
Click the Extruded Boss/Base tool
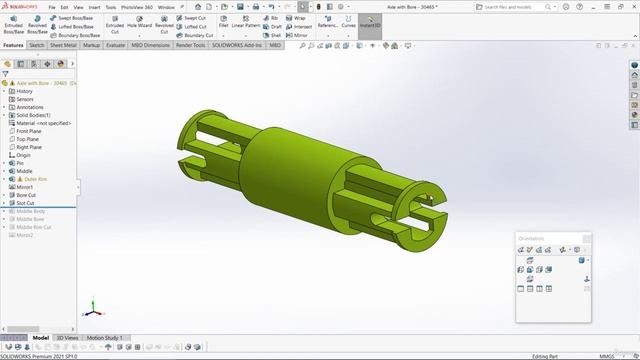click(x=13, y=25)
